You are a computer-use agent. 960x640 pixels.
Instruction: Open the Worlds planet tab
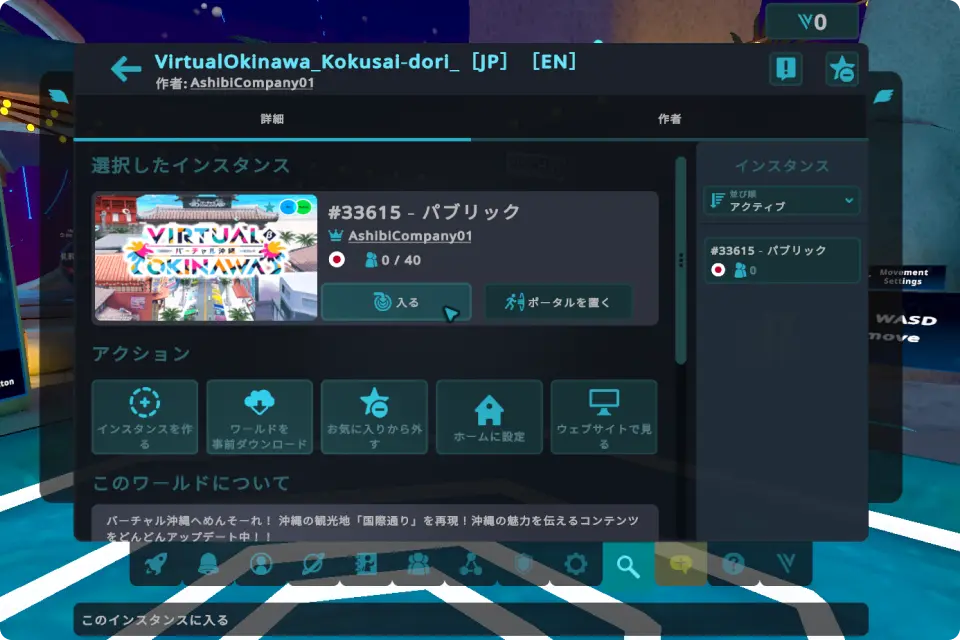point(313,563)
